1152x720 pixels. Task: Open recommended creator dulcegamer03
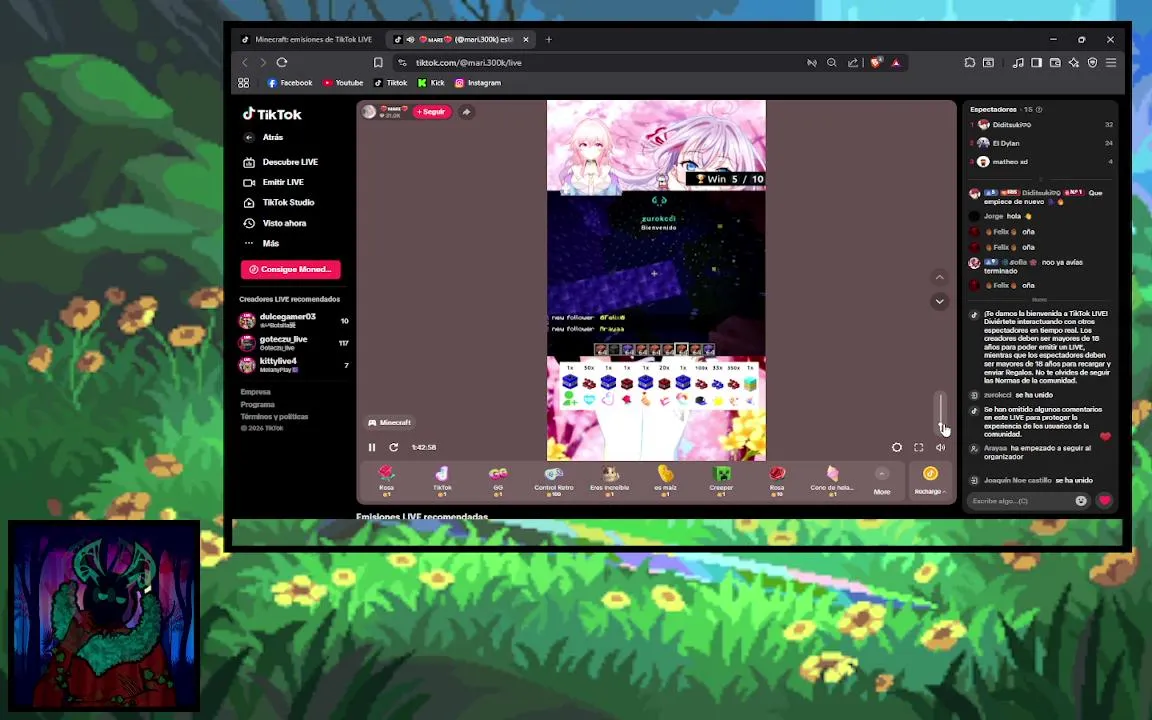(x=294, y=320)
